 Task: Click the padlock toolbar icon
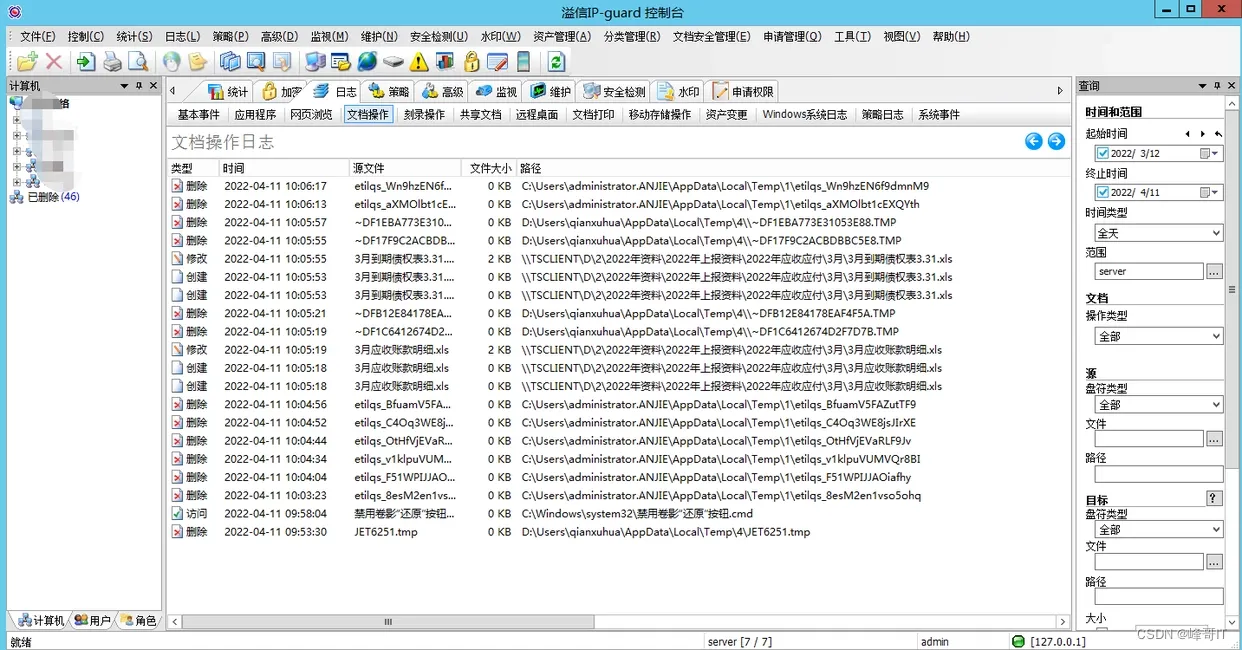pos(471,61)
